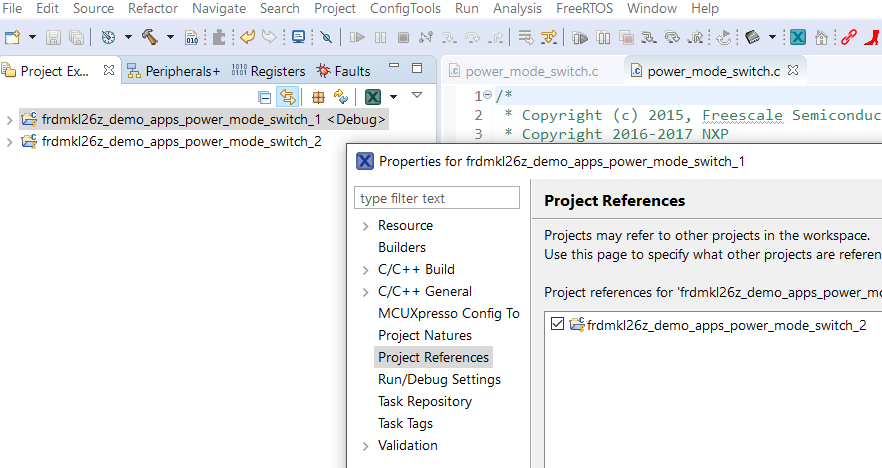Open the flash chip dropdown arrow
This screenshot has height=468, width=882.
(x=772, y=38)
